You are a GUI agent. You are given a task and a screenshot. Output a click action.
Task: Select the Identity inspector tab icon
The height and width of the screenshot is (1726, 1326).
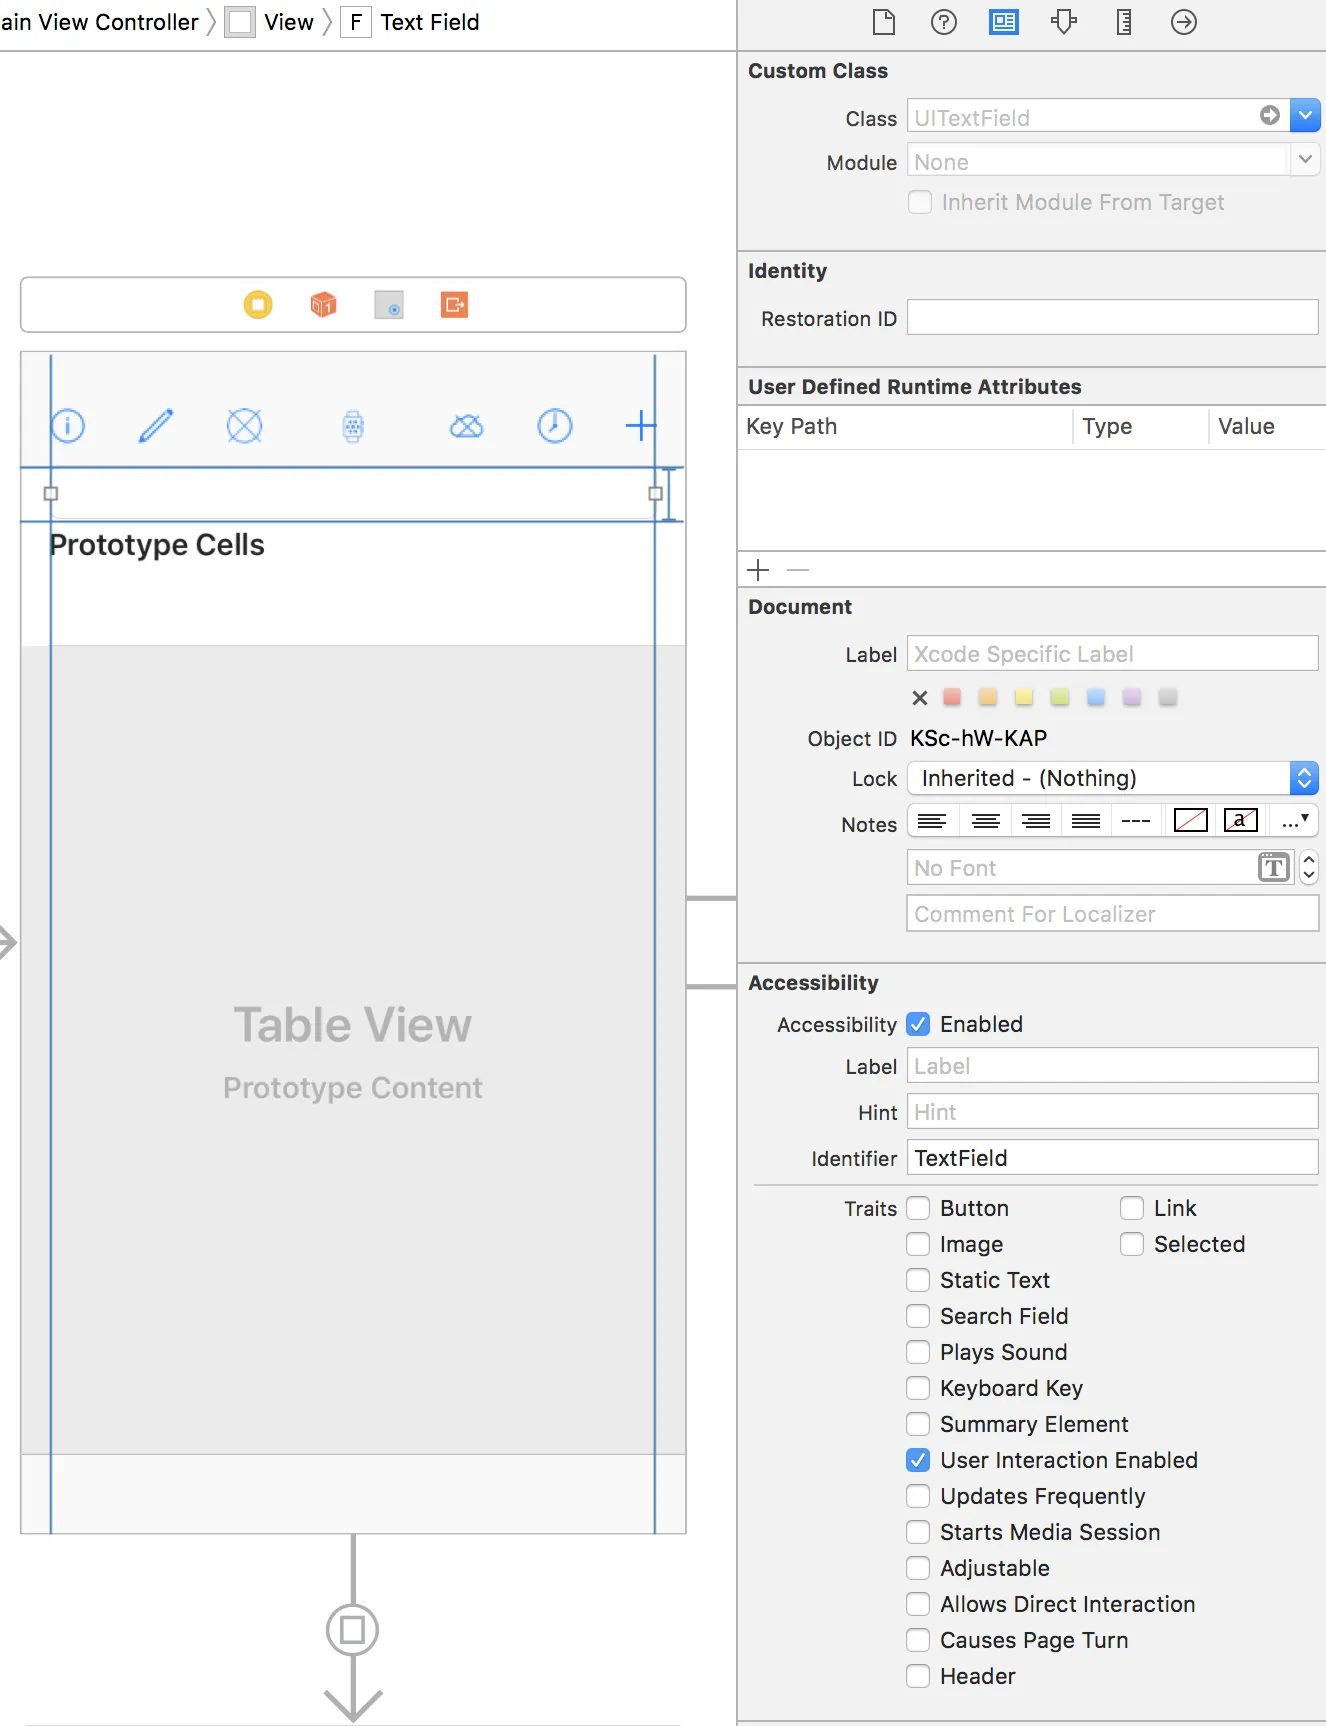tap(1004, 22)
